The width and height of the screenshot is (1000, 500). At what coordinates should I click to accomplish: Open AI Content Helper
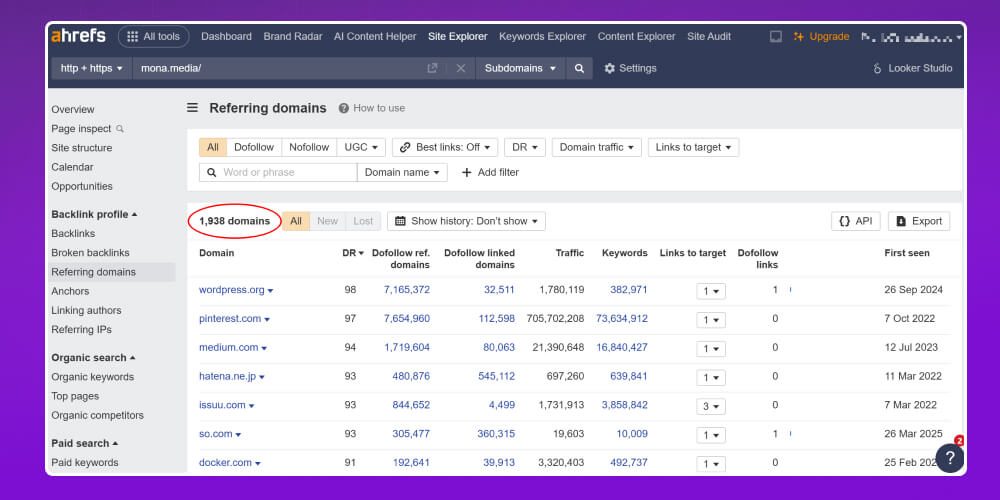375,36
